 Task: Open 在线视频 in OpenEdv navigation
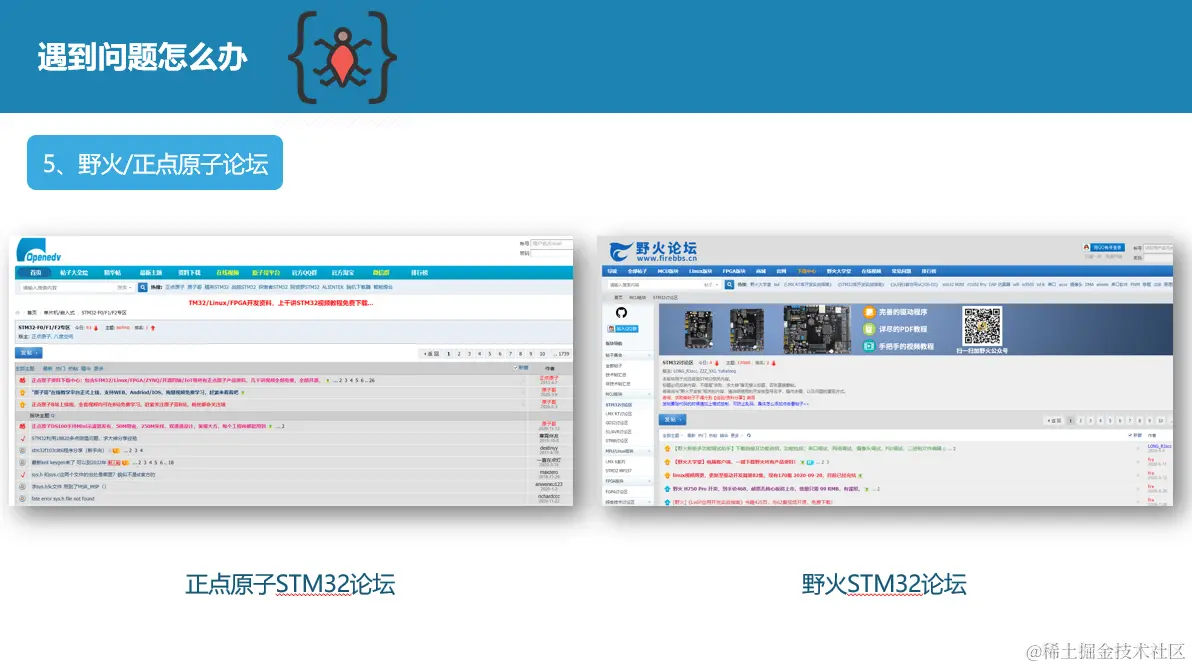point(227,272)
